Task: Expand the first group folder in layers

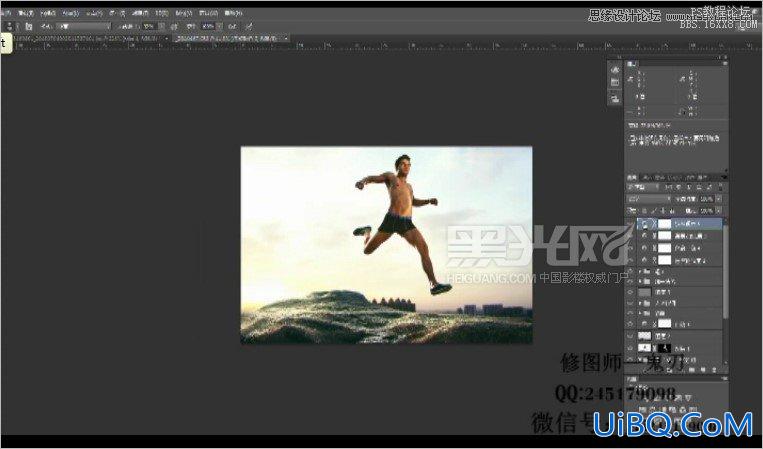Action: (x=640, y=271)
